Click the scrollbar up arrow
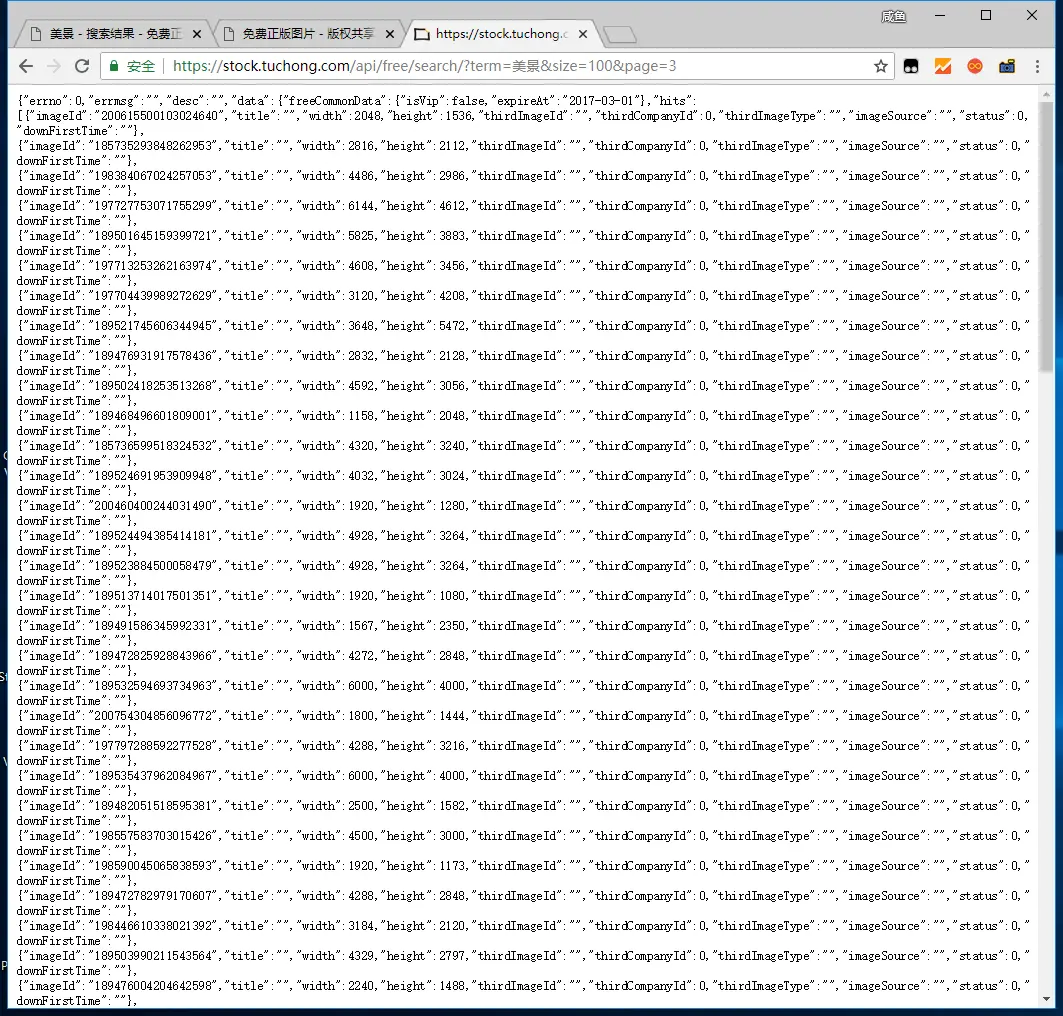 [x=1047, y=94]
